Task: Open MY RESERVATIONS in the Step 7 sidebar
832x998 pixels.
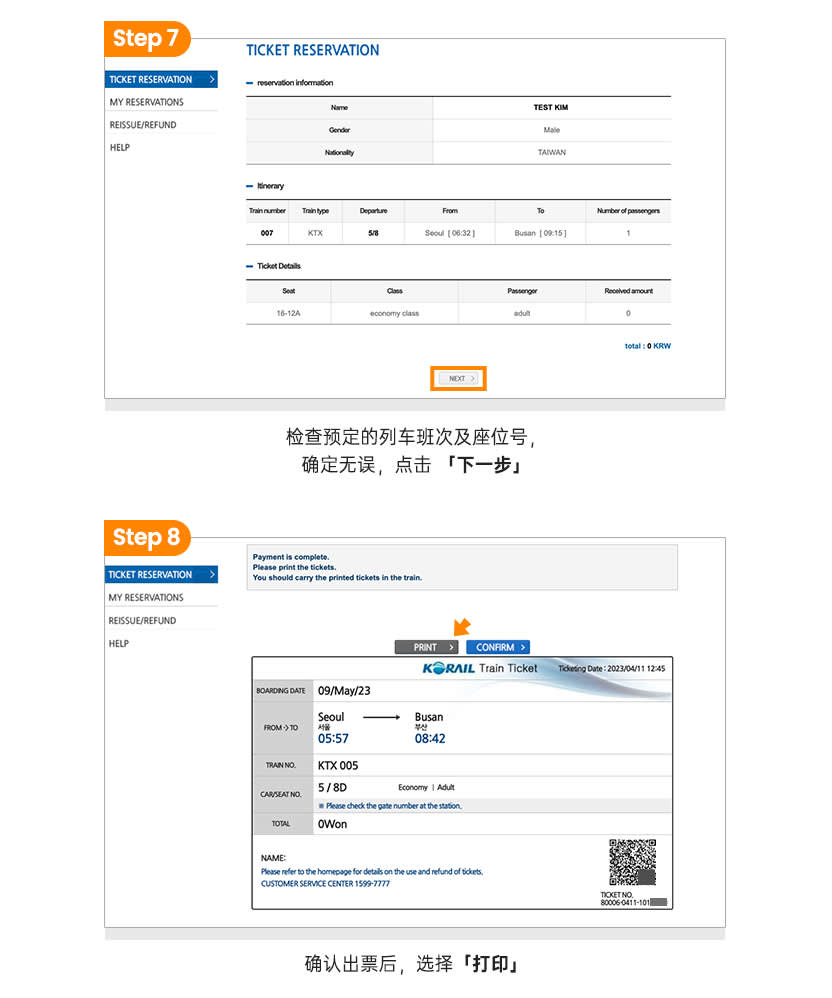Action: point(147,102)
